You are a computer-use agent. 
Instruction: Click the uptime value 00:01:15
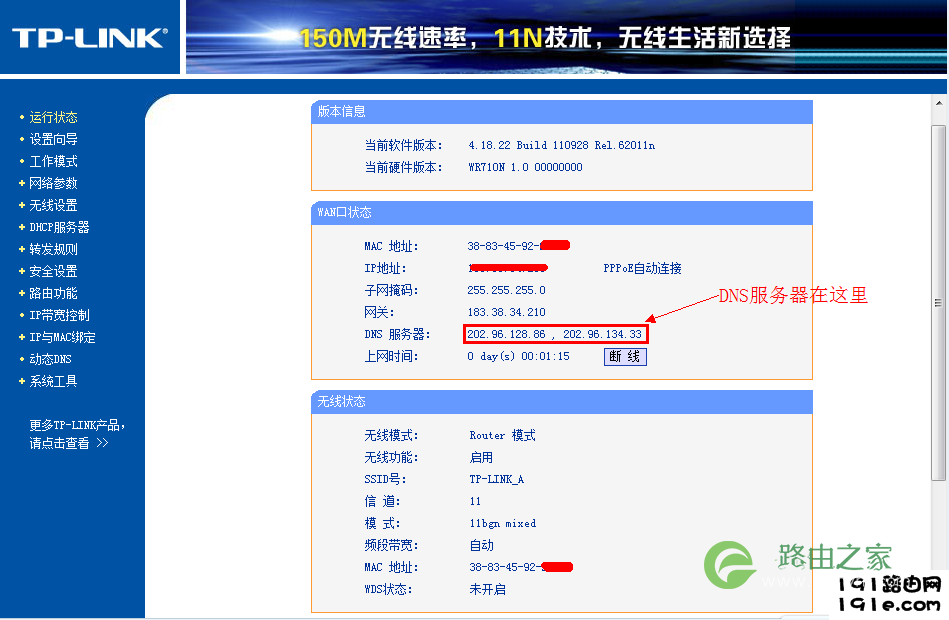[x=545, y=356]
